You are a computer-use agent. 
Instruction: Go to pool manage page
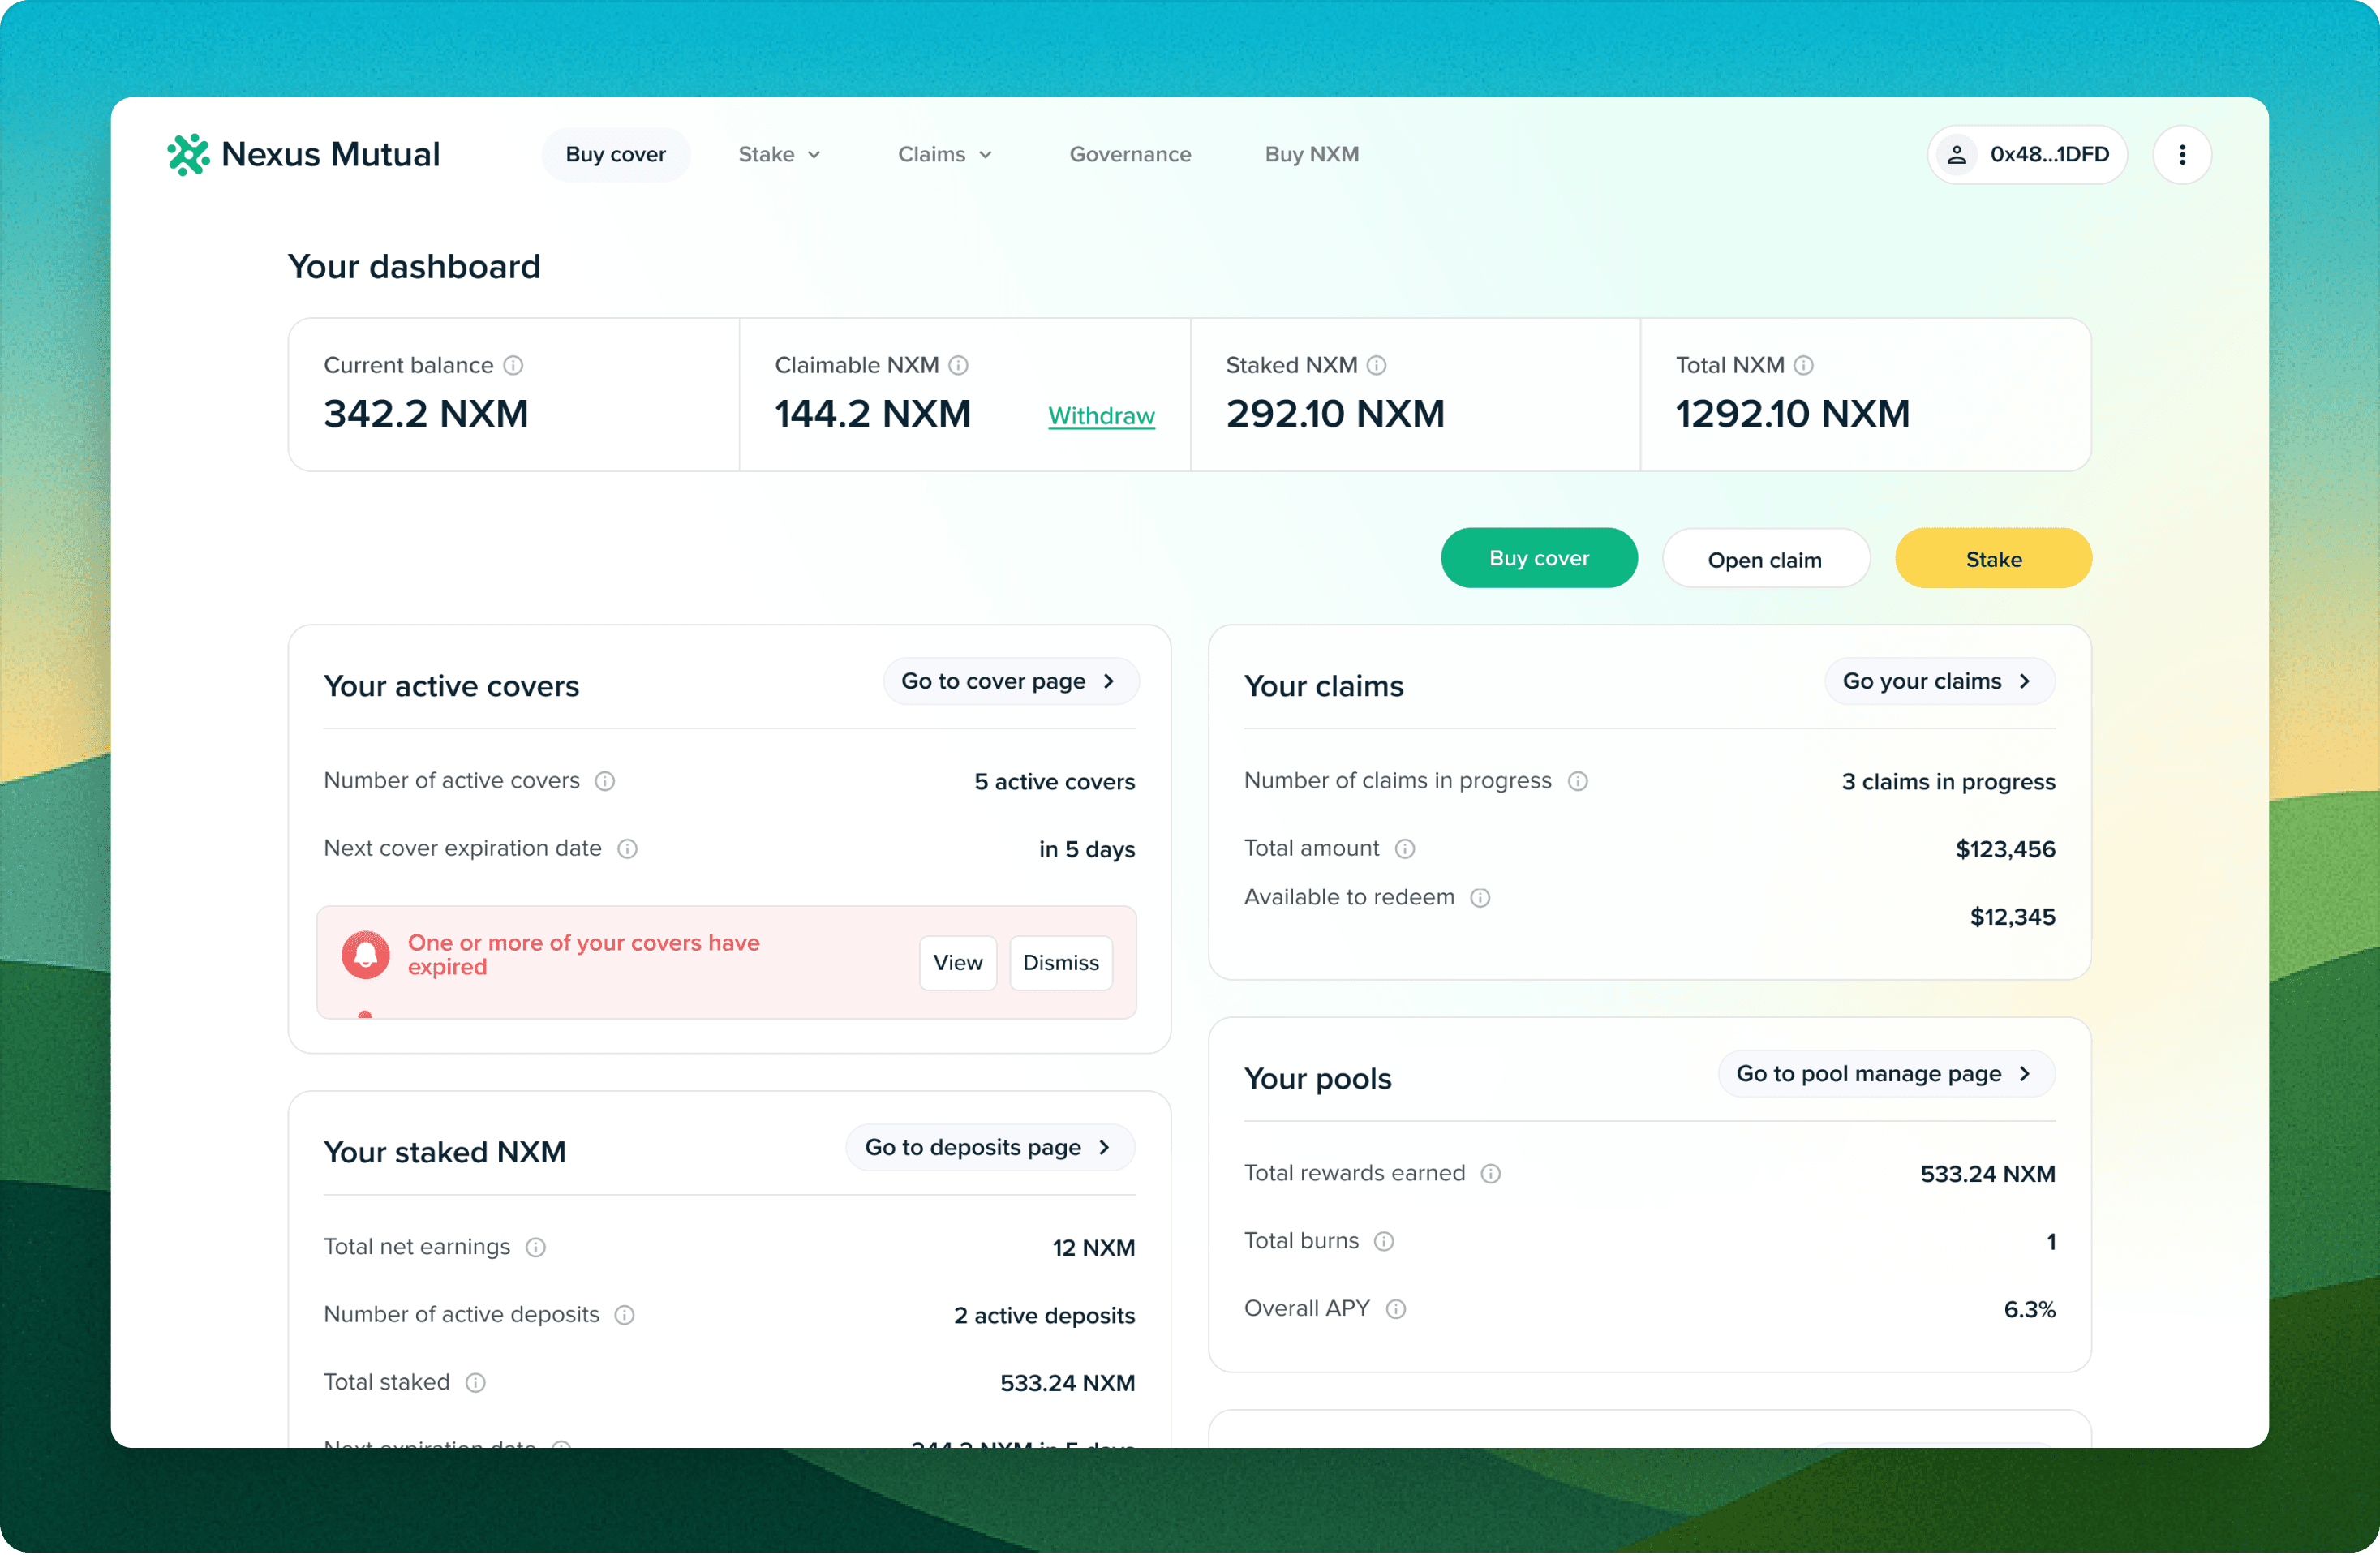click(1885, 1074)
